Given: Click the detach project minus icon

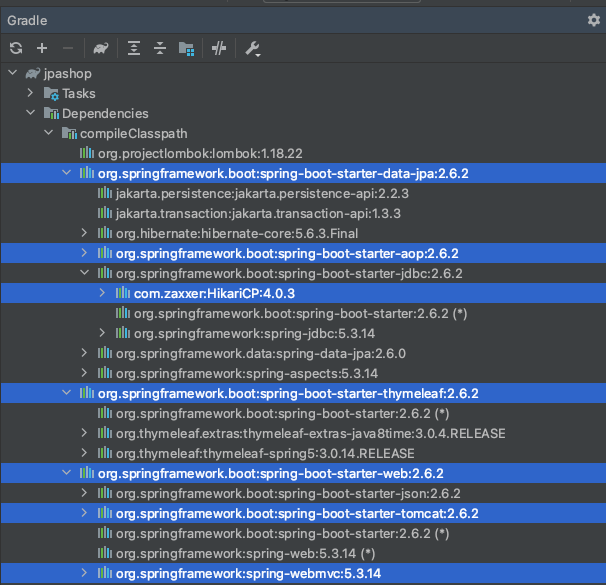Looking at the screenshot, I should click(68, 48).
